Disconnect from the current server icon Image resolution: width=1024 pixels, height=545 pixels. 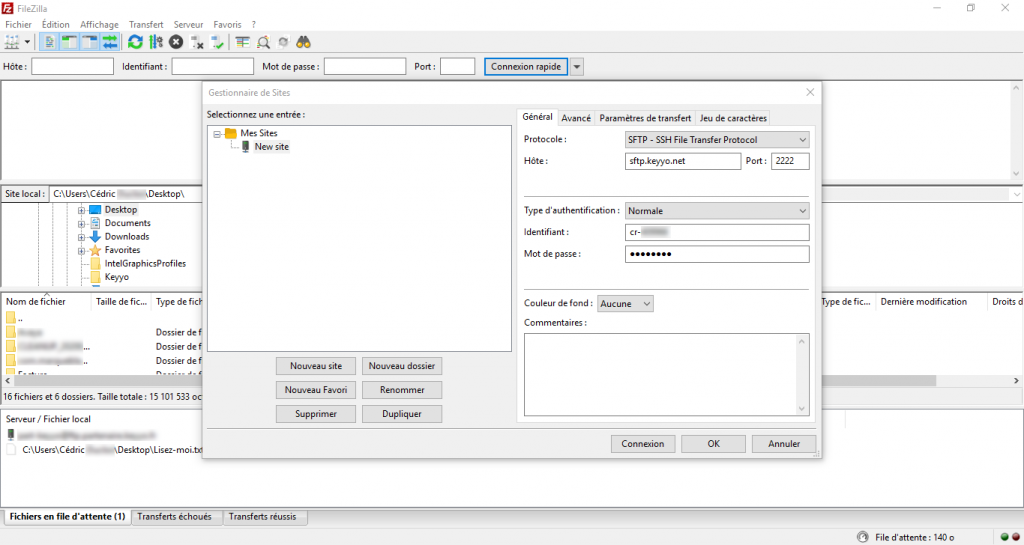[197, 42]
